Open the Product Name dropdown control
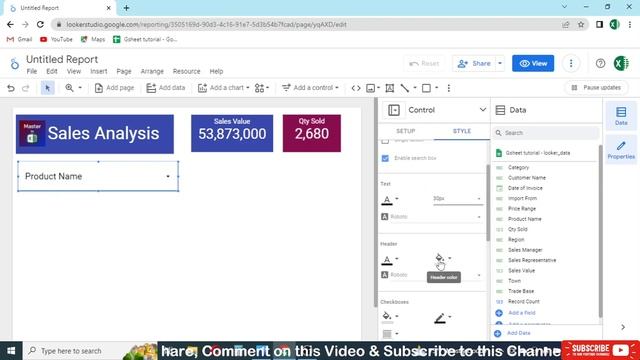 [x=98, y=176]
